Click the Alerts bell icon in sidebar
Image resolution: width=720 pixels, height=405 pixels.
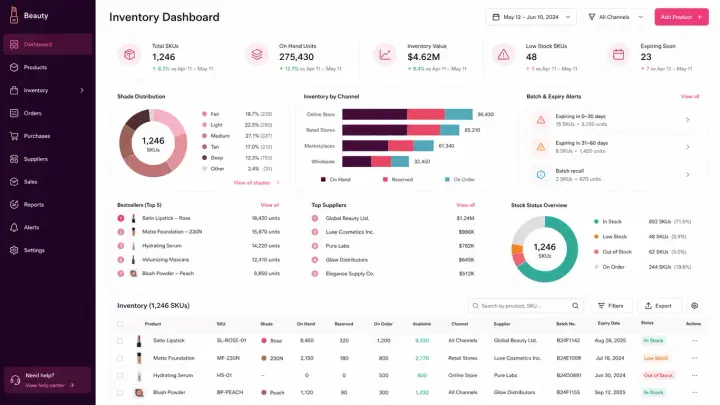click(14, 227)
